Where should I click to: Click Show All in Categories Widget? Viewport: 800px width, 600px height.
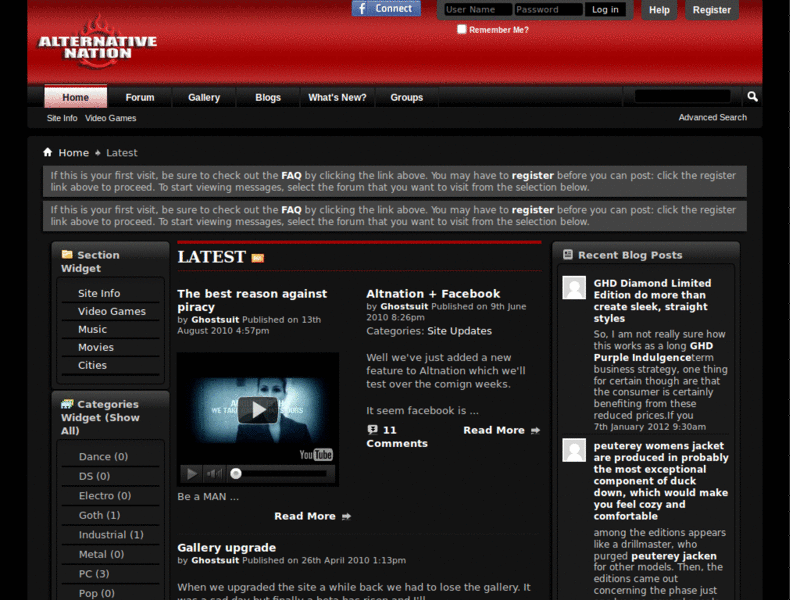point(99,424)
